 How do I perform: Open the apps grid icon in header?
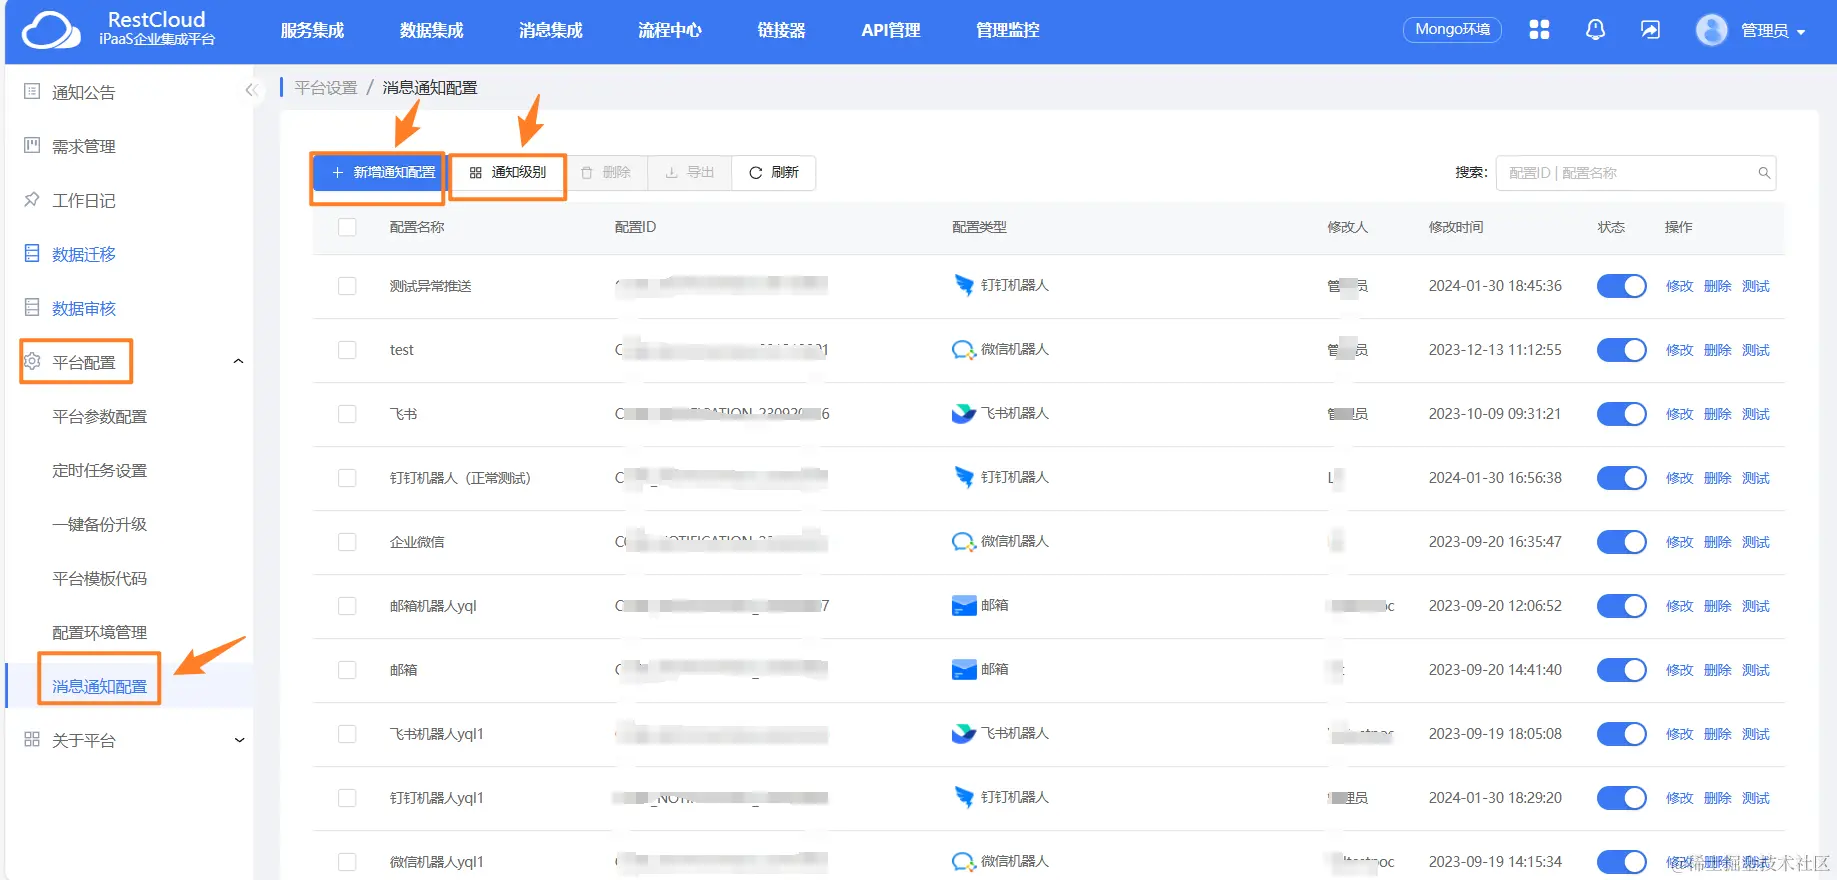tap(1539, 30)
